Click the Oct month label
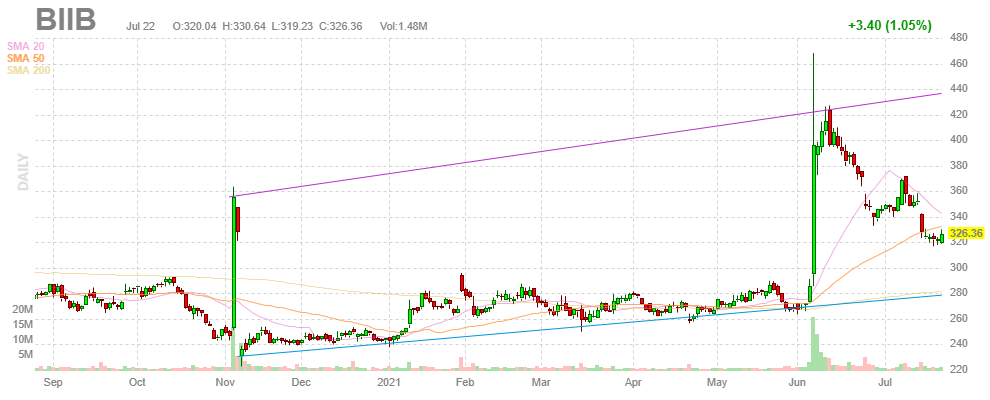 click(x=137, y=382)
